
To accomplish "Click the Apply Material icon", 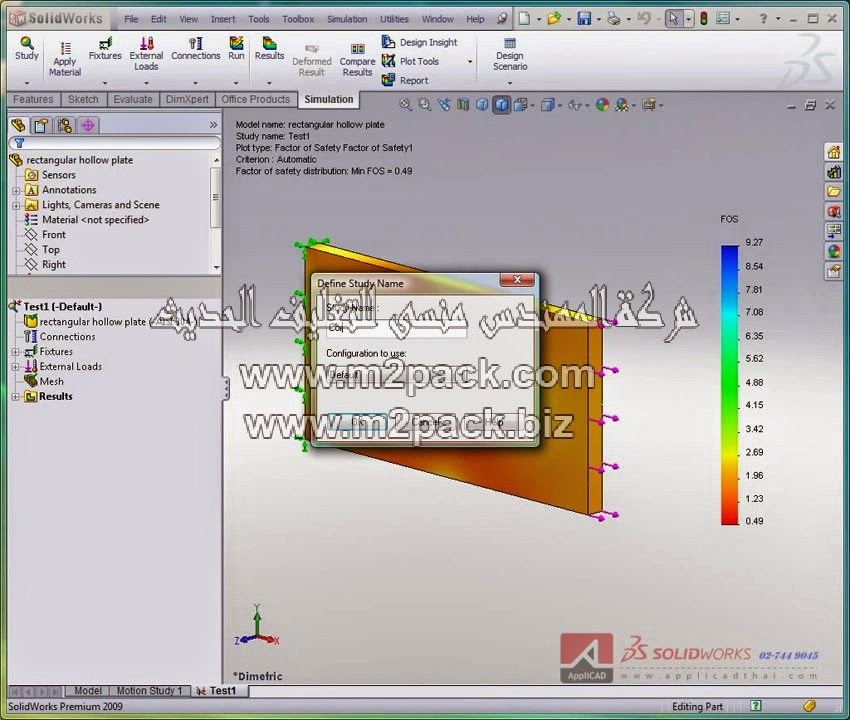I will tap(65, 59).
